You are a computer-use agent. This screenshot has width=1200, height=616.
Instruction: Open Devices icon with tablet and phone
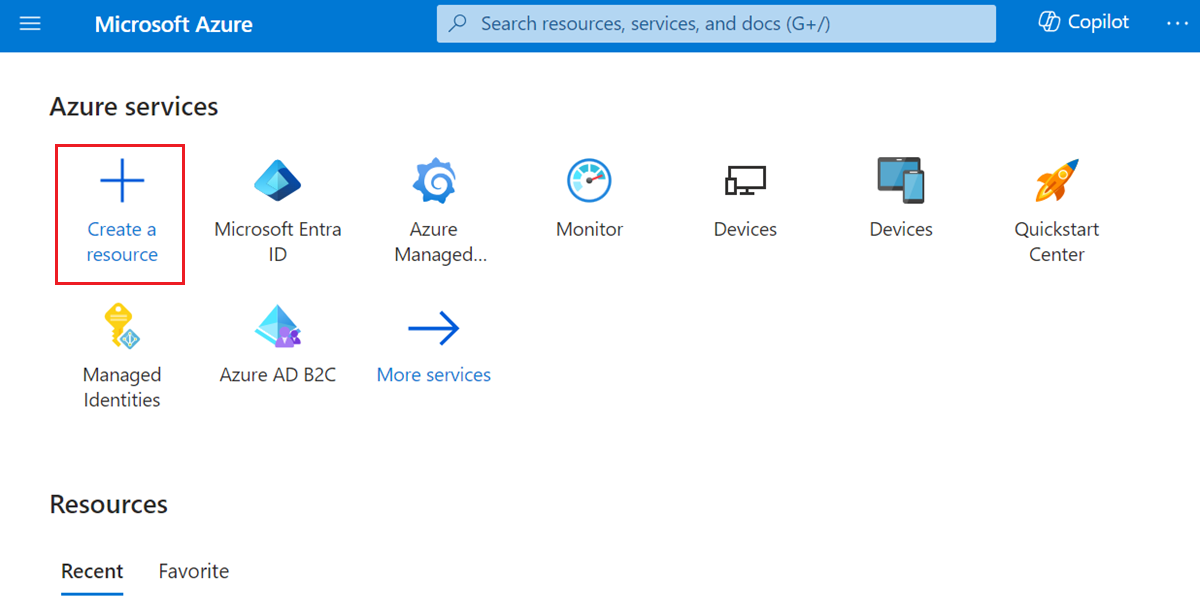[x=901, y=181]
